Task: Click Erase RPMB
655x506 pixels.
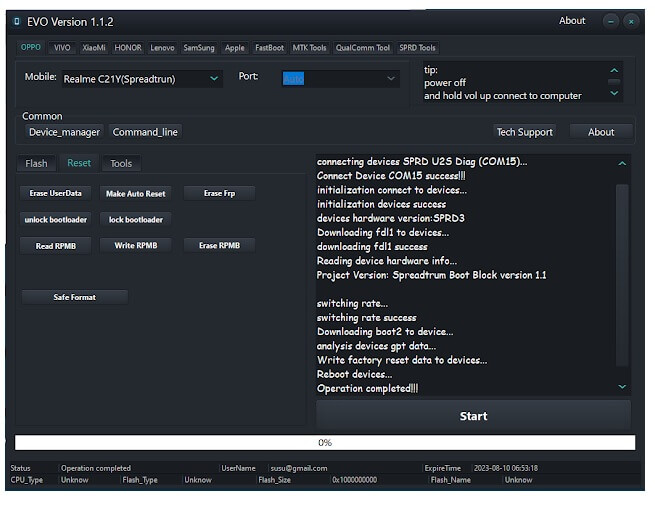Action: 219,245
